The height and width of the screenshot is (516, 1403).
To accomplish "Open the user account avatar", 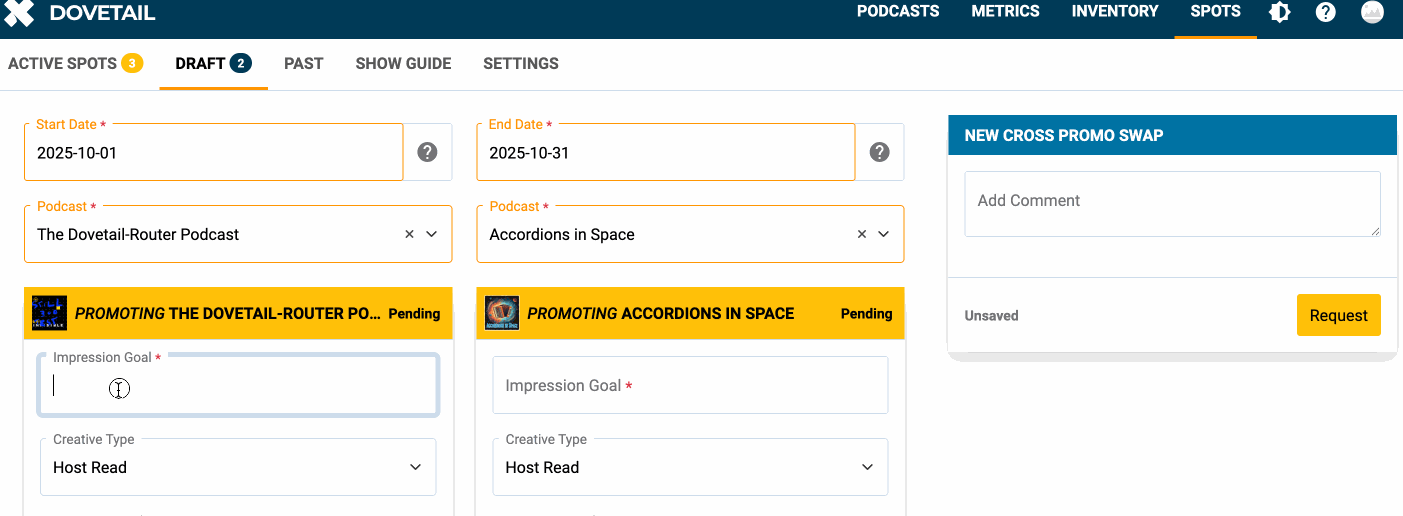I will click(1372, 13).
